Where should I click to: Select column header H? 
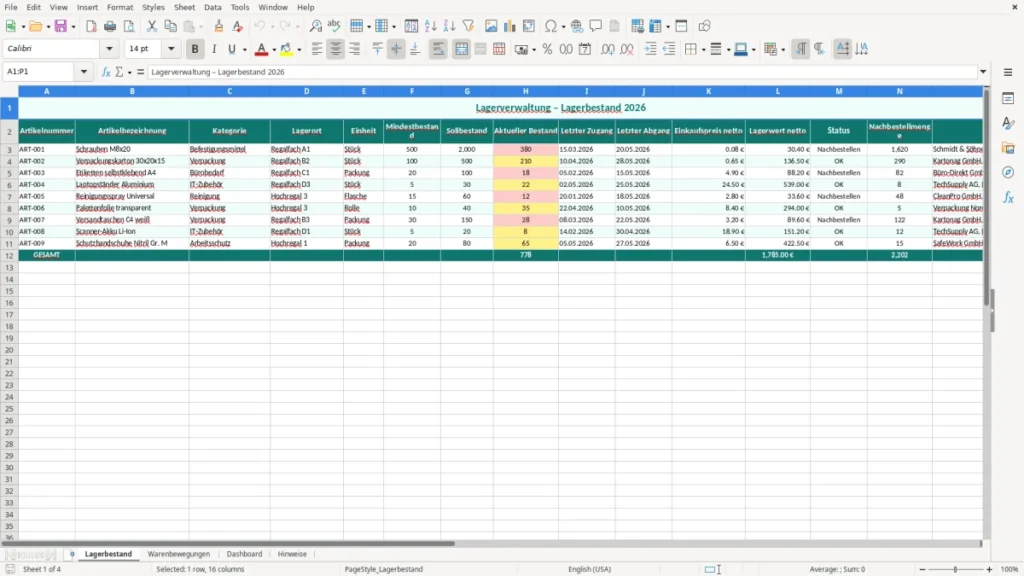526,91
